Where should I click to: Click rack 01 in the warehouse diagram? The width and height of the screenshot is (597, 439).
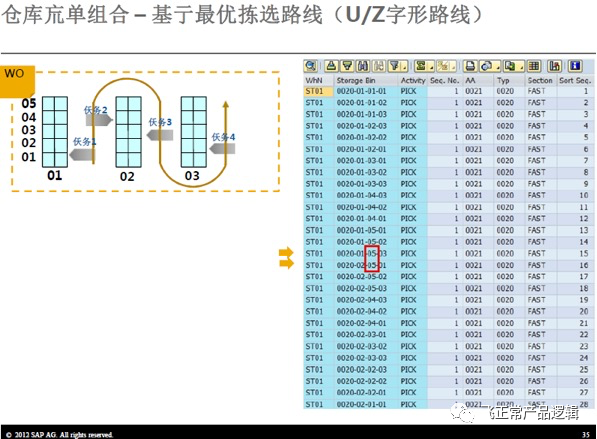[55, 132]
